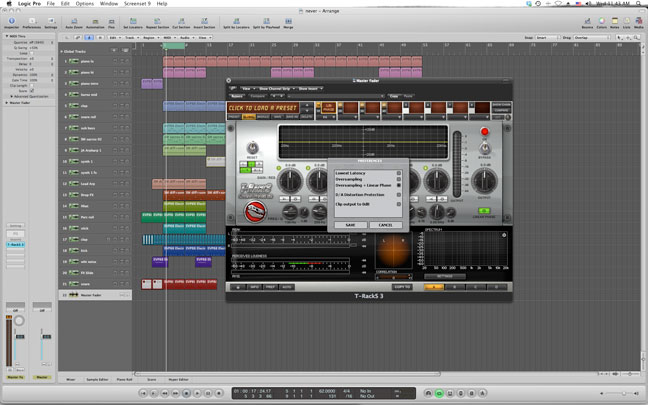Viewport: 648px width, 405px height.
Task: Flip the BYPASS toggle switch
Action: click(484, 148)
